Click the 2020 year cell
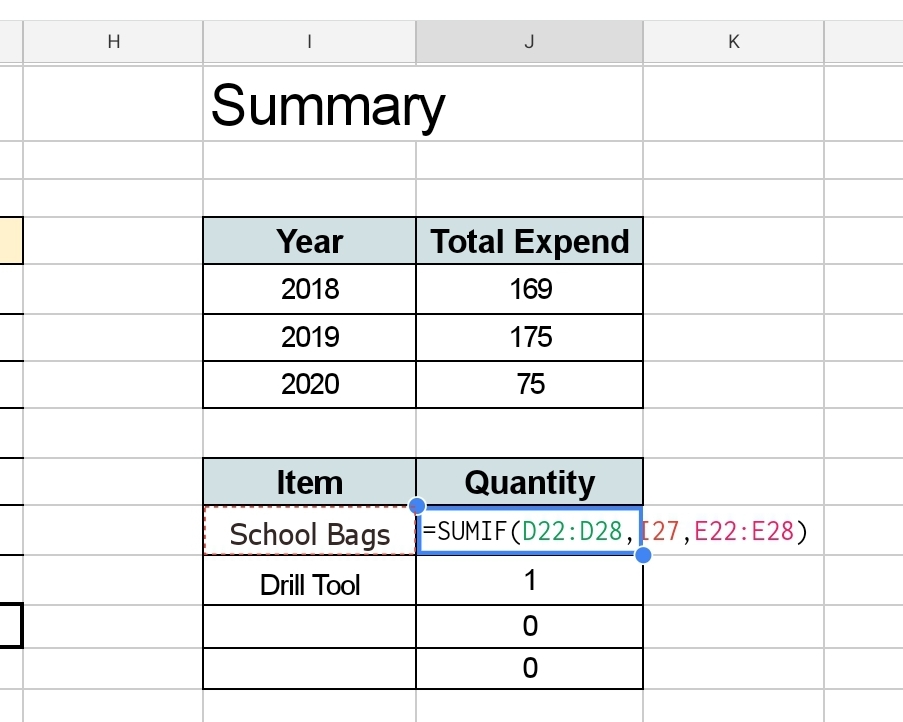Screen dimensions: 903x722 tap(309, 384)
